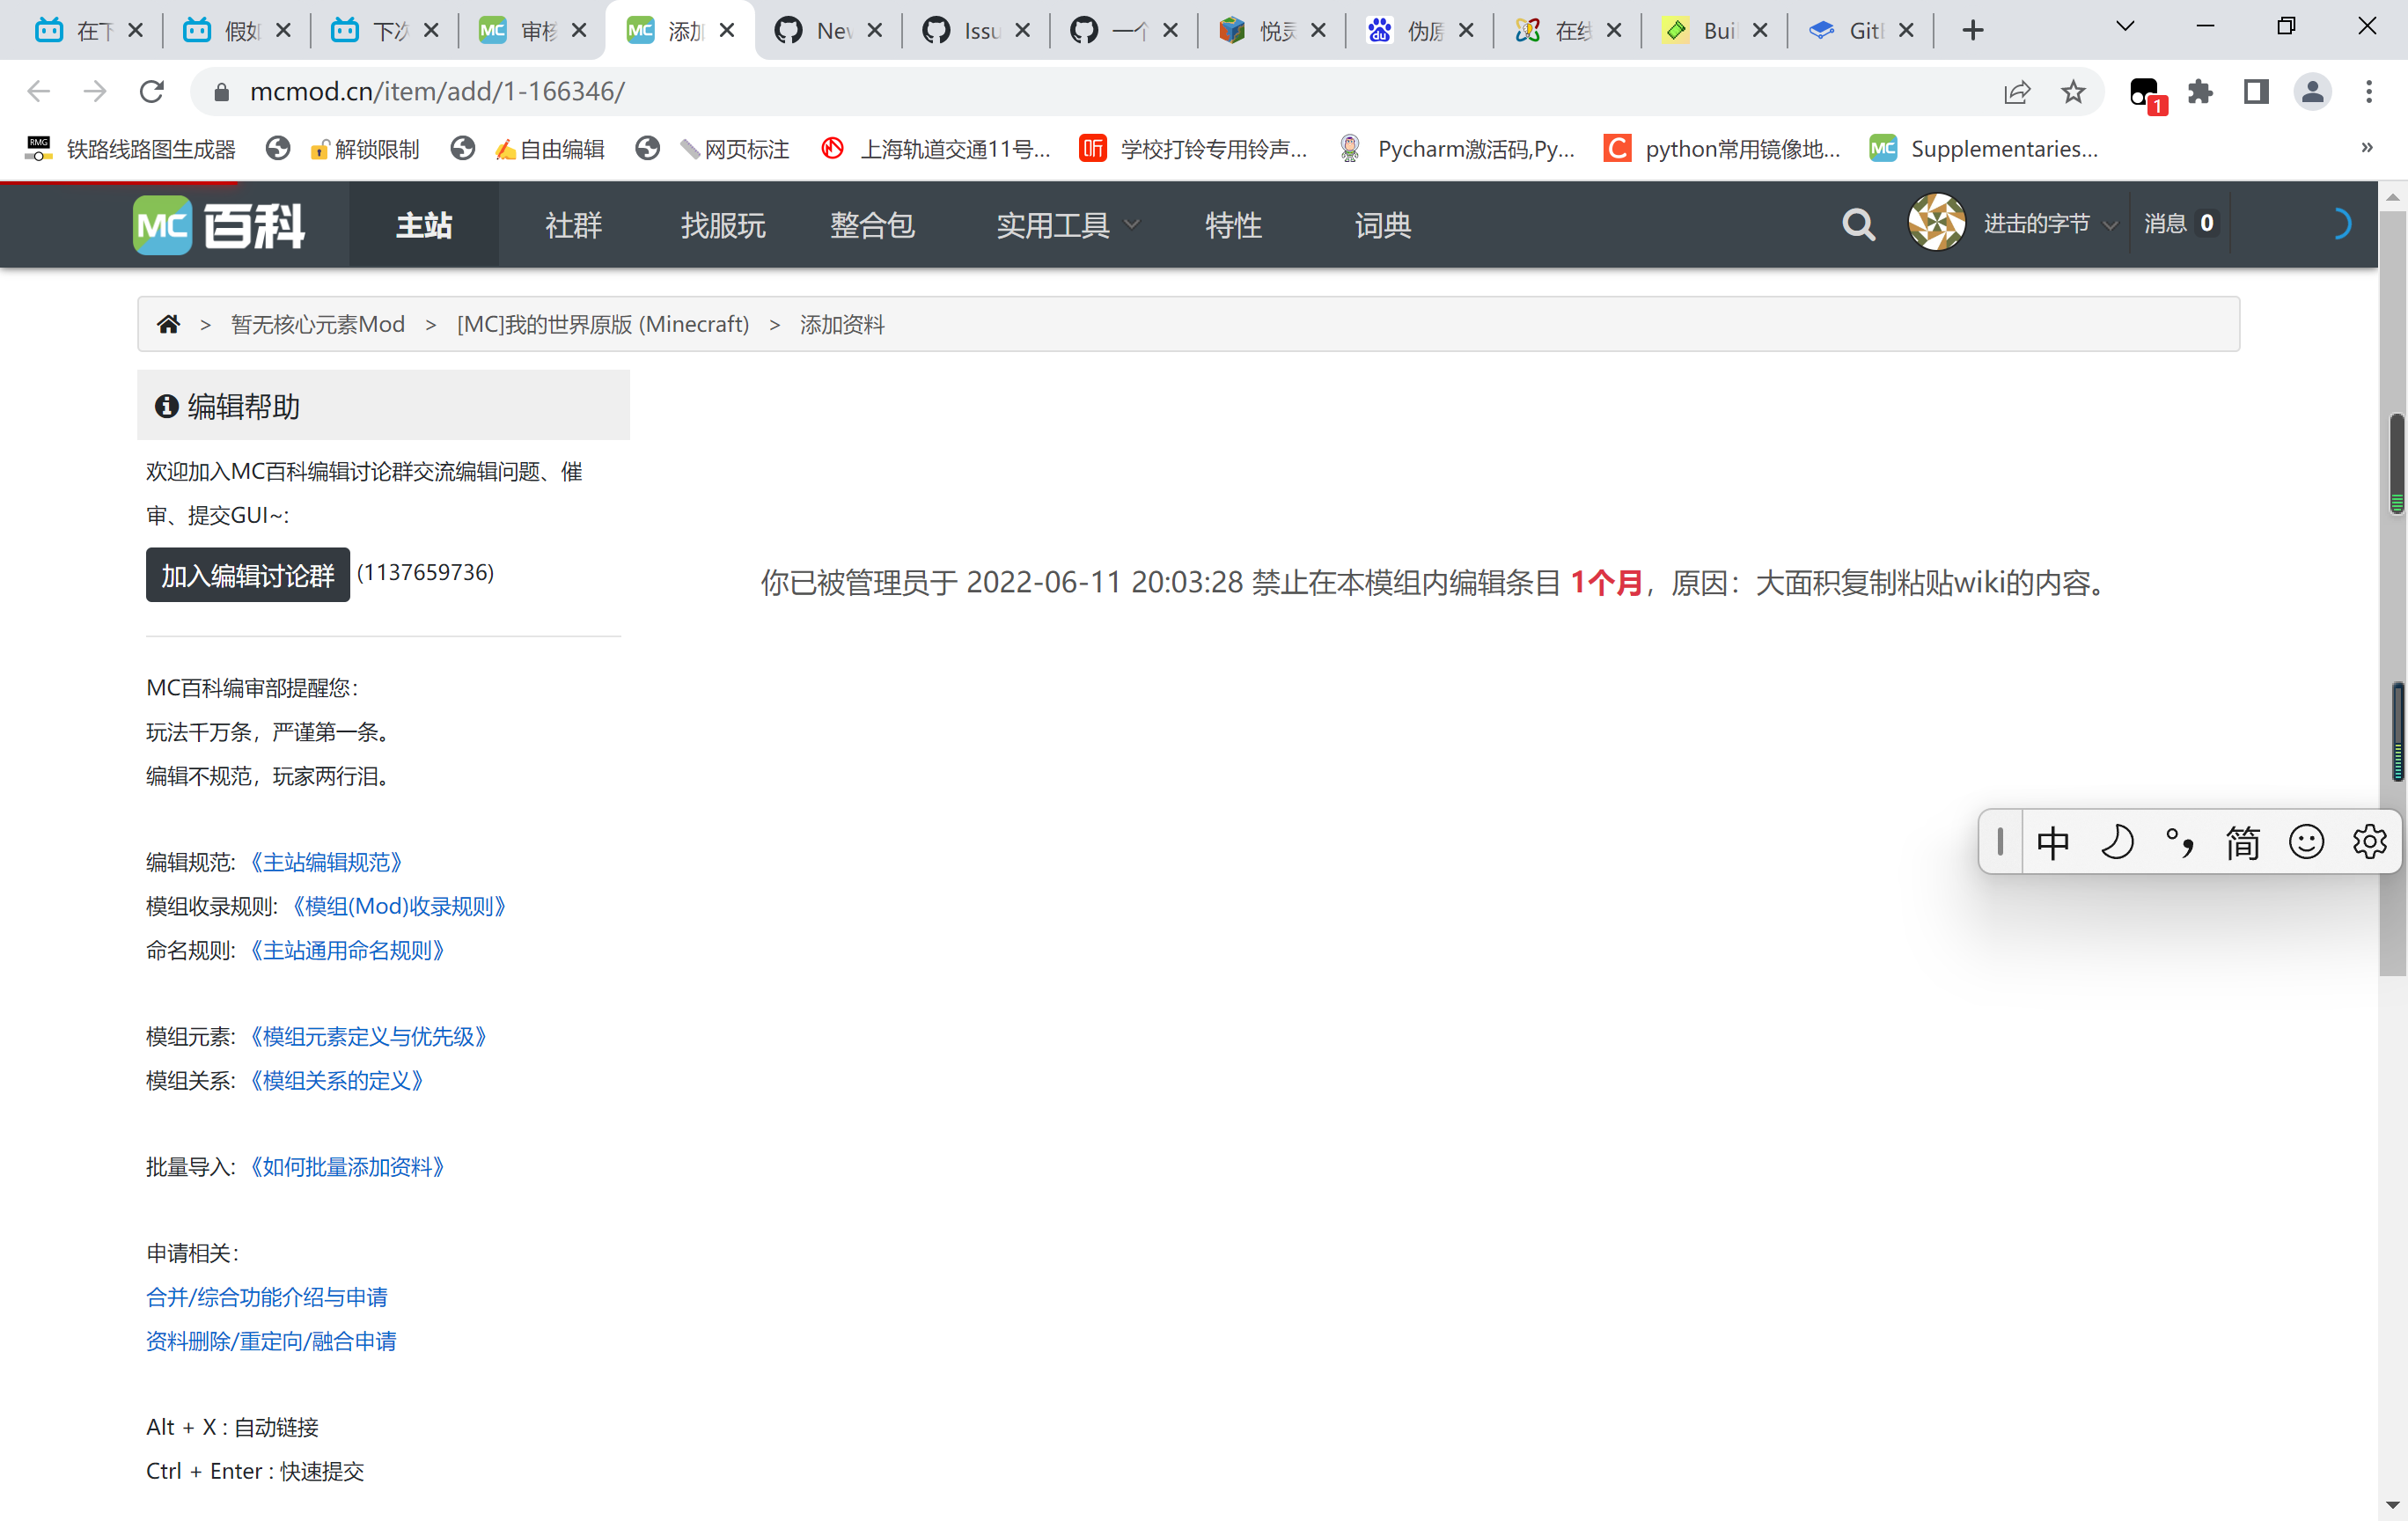Open the site search magnifier icon
Viewport: 2408px width, 1521px height.
pyautogui.click(x=1858, y=225)
